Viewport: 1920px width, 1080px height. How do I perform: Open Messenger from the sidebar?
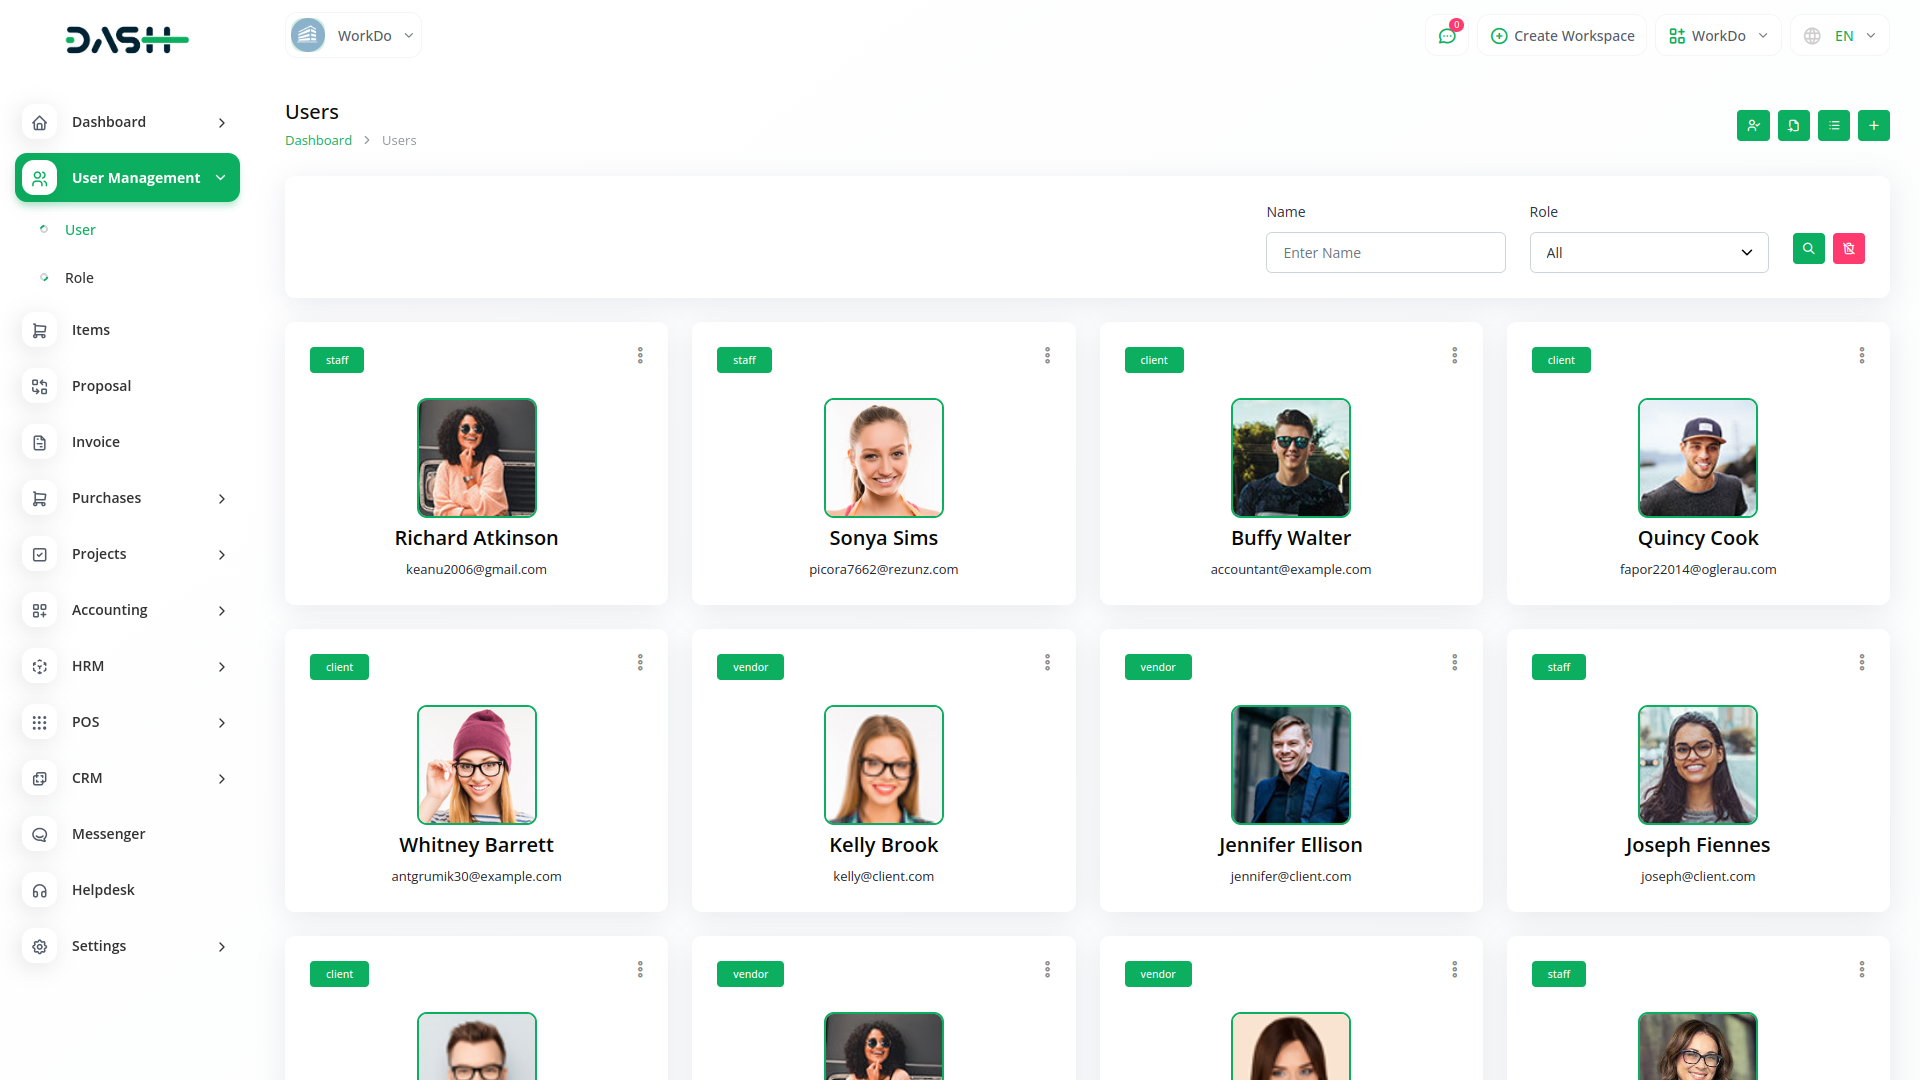point(107,833)
